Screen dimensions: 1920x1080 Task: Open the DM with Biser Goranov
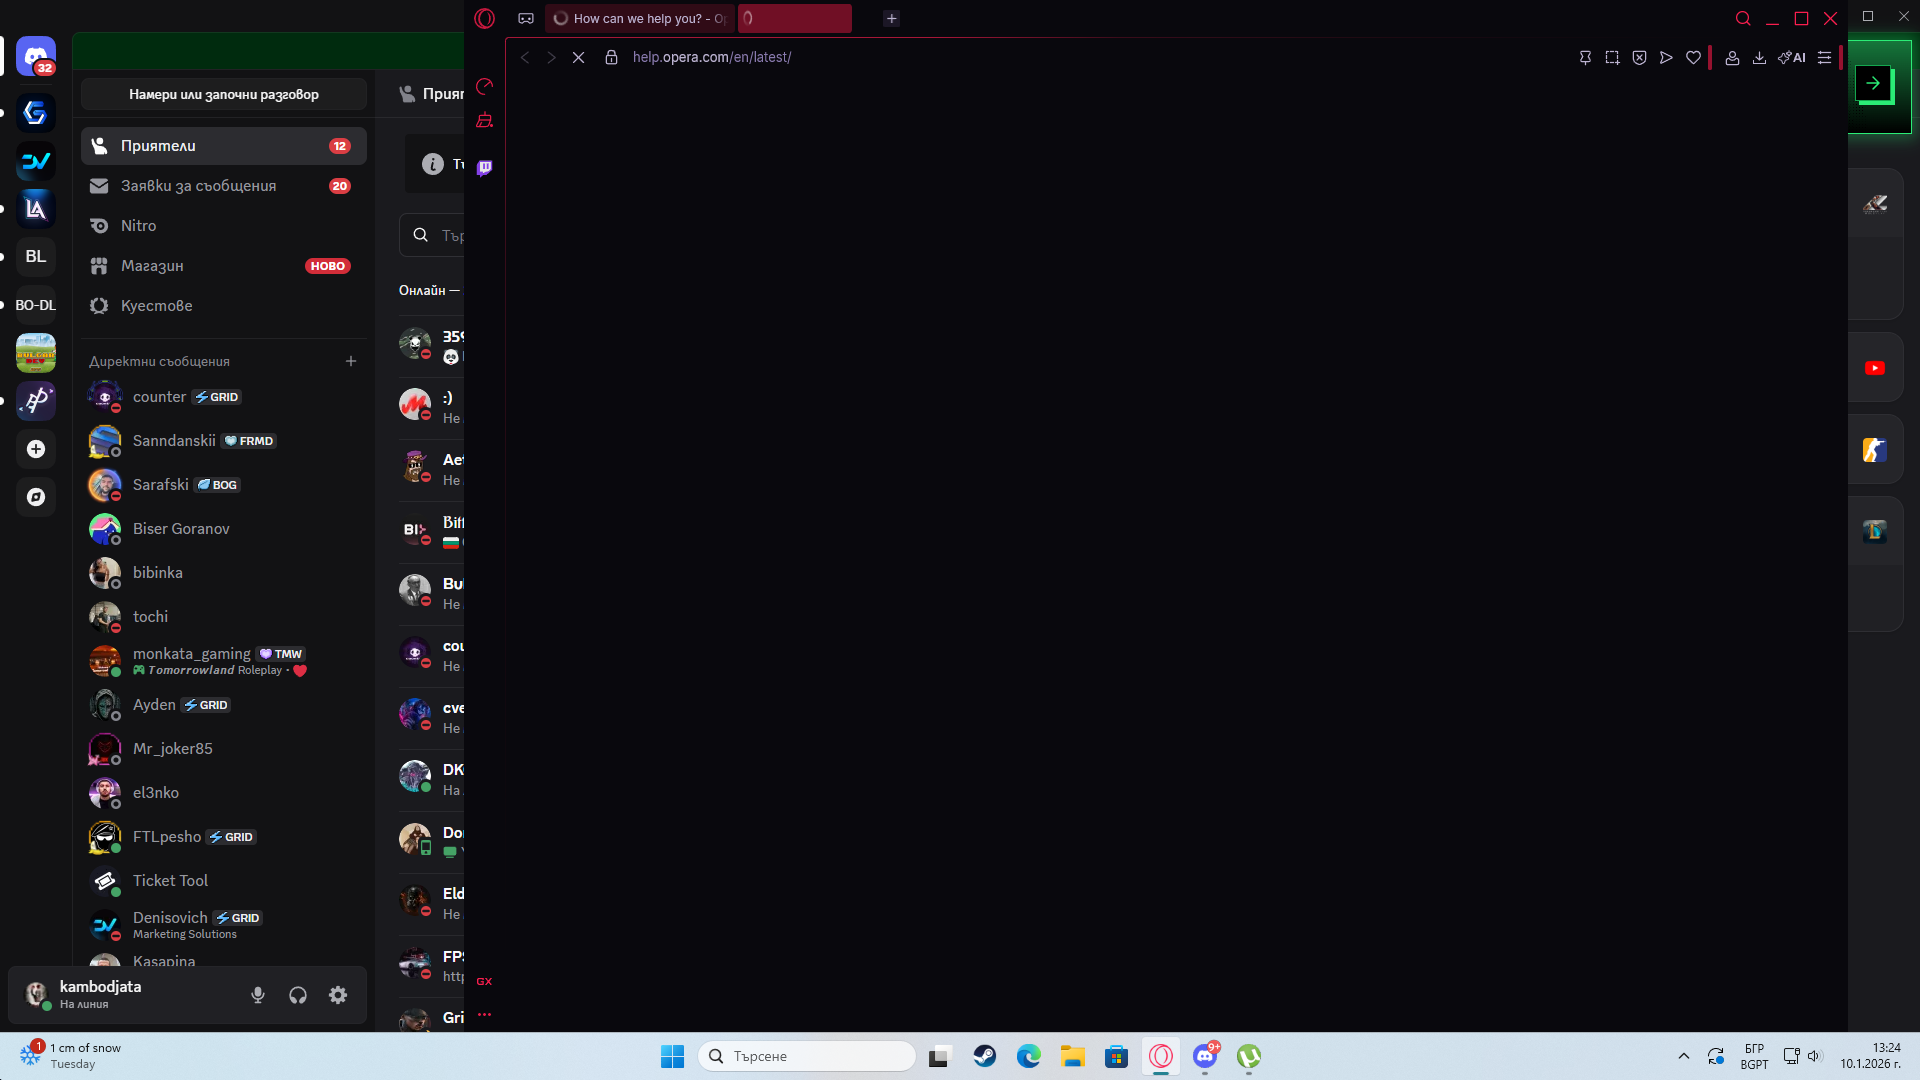(x=181, y=529)
